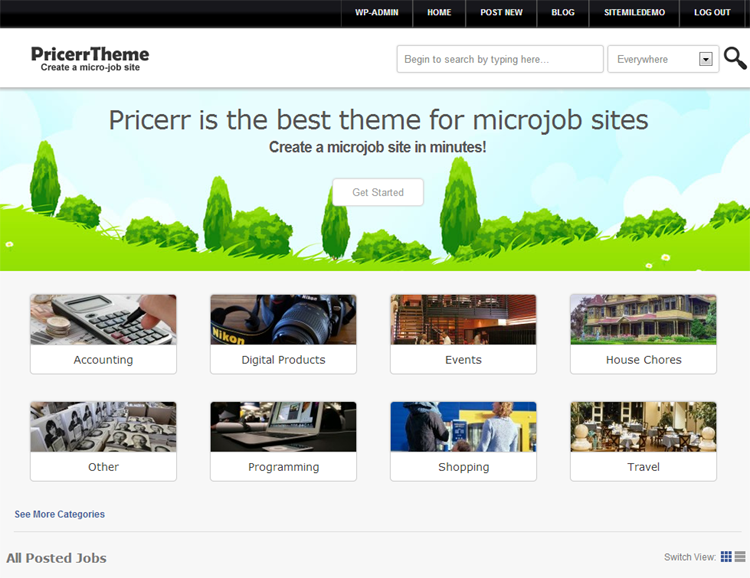Click the Events category label

click(463, 360)
